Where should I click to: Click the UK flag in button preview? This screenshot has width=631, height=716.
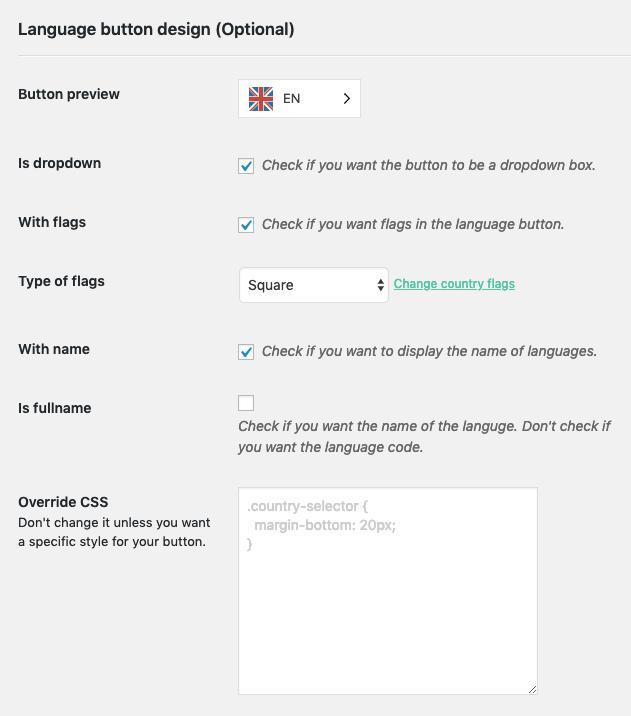pos(261,98)
